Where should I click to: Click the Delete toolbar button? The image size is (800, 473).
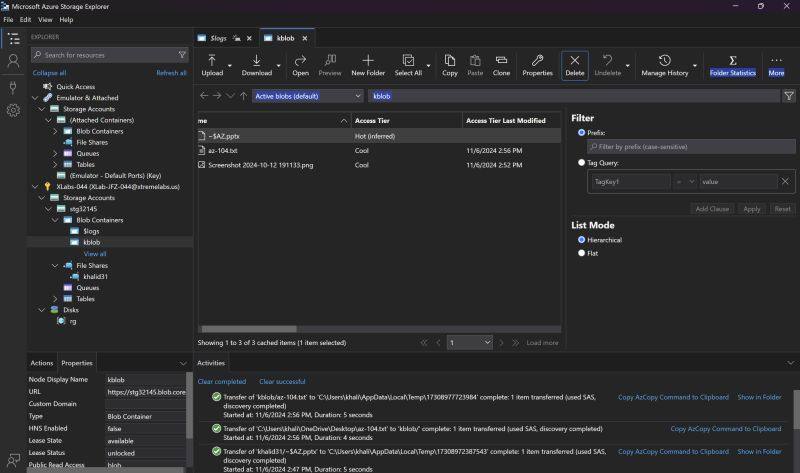tap(574, 65)
